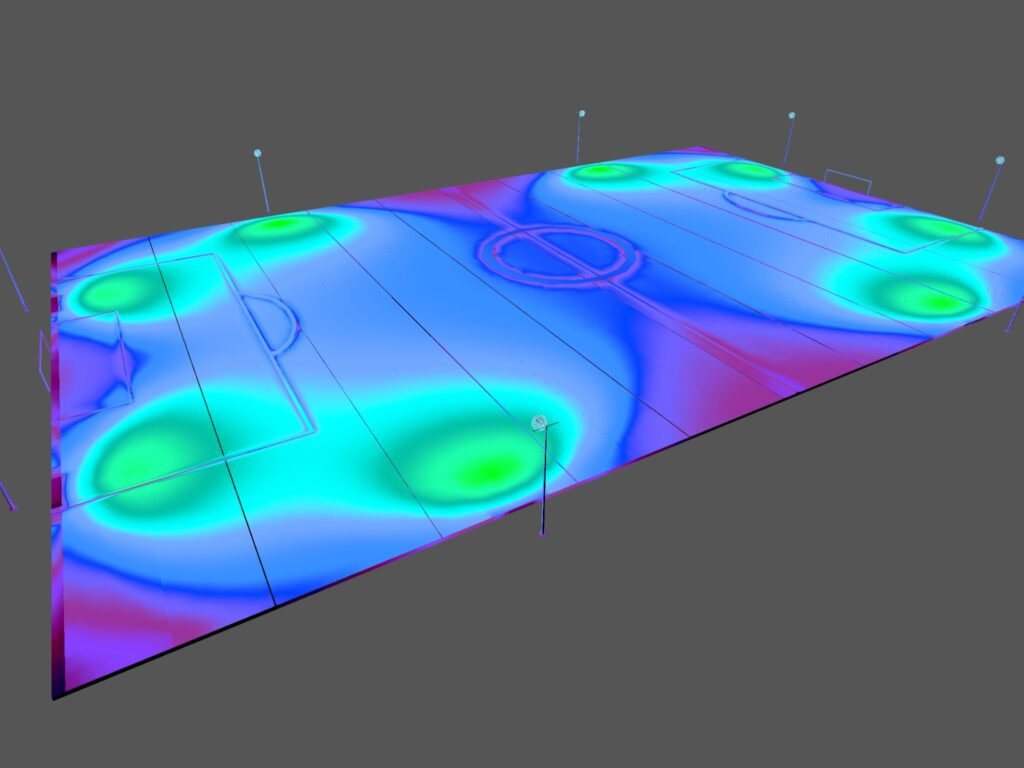Click the large green hotspot on left penalty box line
1024x768 pixels.
[160, 455]
